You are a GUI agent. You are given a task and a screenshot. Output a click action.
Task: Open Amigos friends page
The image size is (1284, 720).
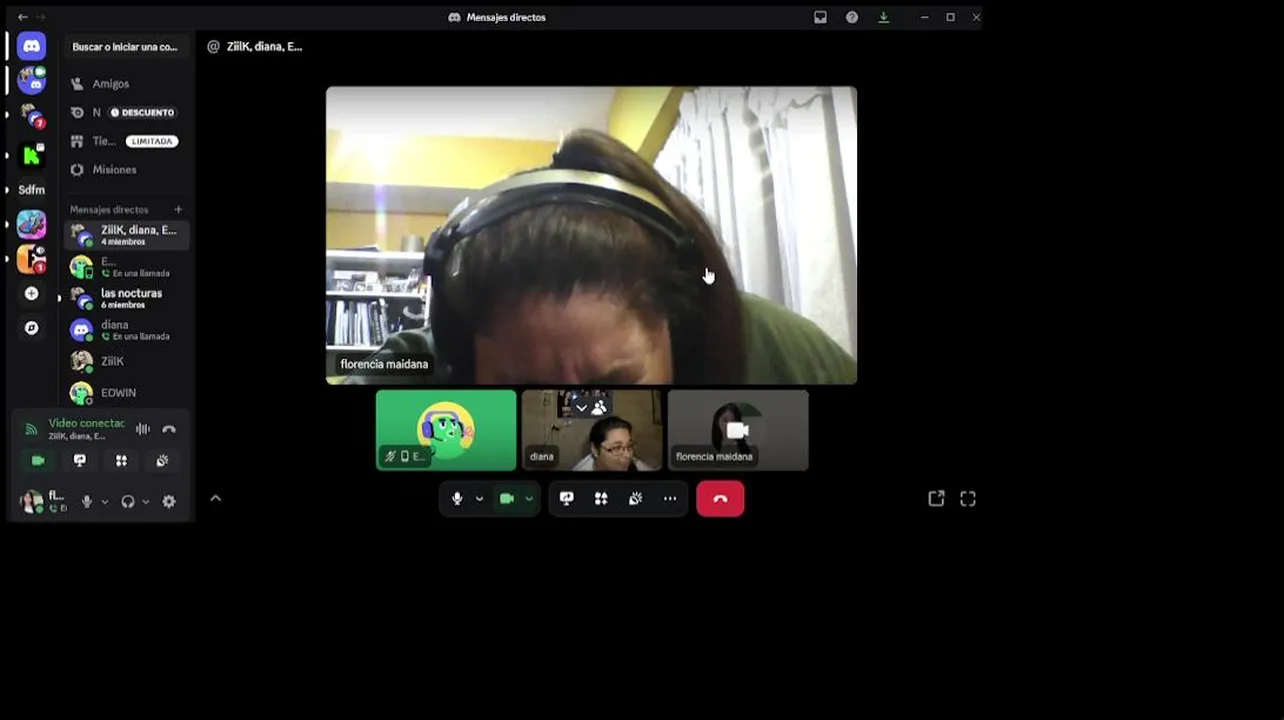125,84
